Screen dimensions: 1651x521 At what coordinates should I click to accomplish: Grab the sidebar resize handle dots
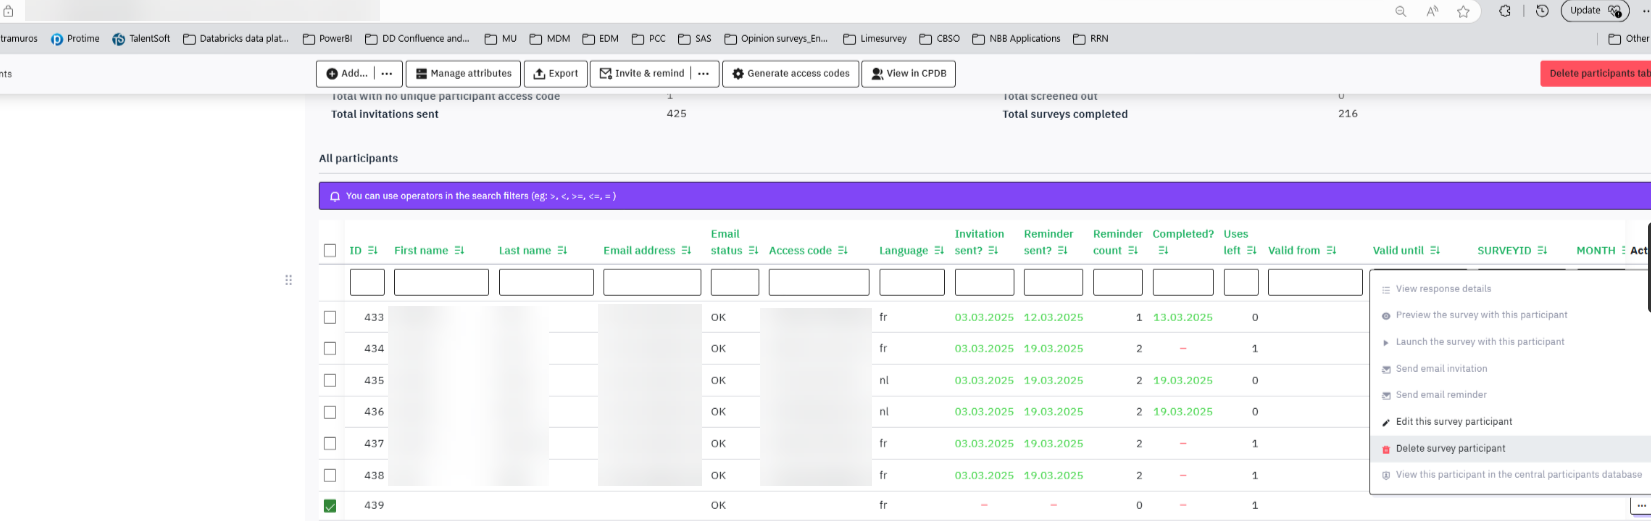(x=288, y=280)
